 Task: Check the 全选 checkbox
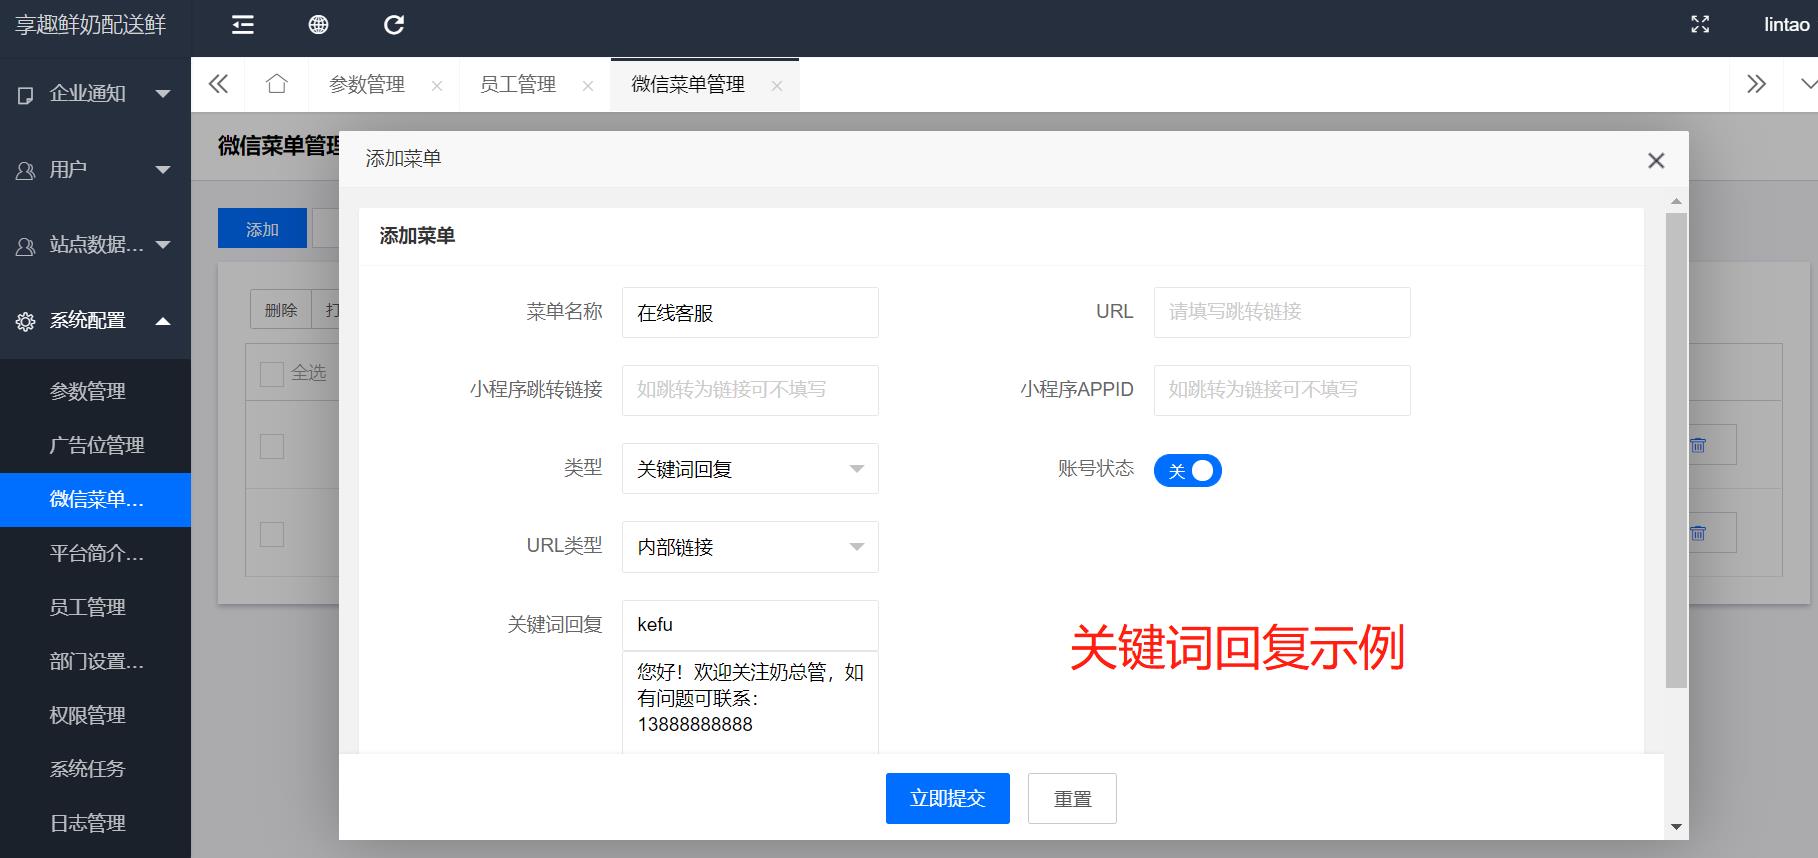tap(271, 374)
